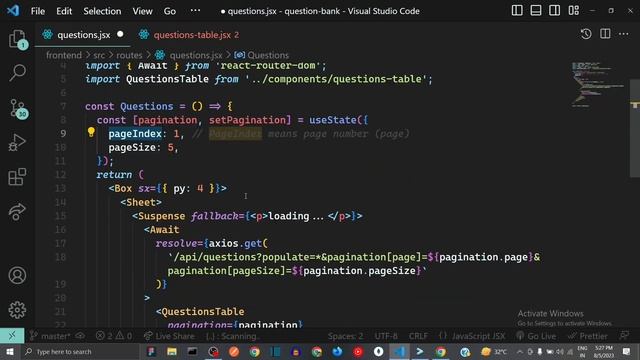Click the synchronize changes cloud icon
Viewport: 640px width, 360px height.
[80, 336]
